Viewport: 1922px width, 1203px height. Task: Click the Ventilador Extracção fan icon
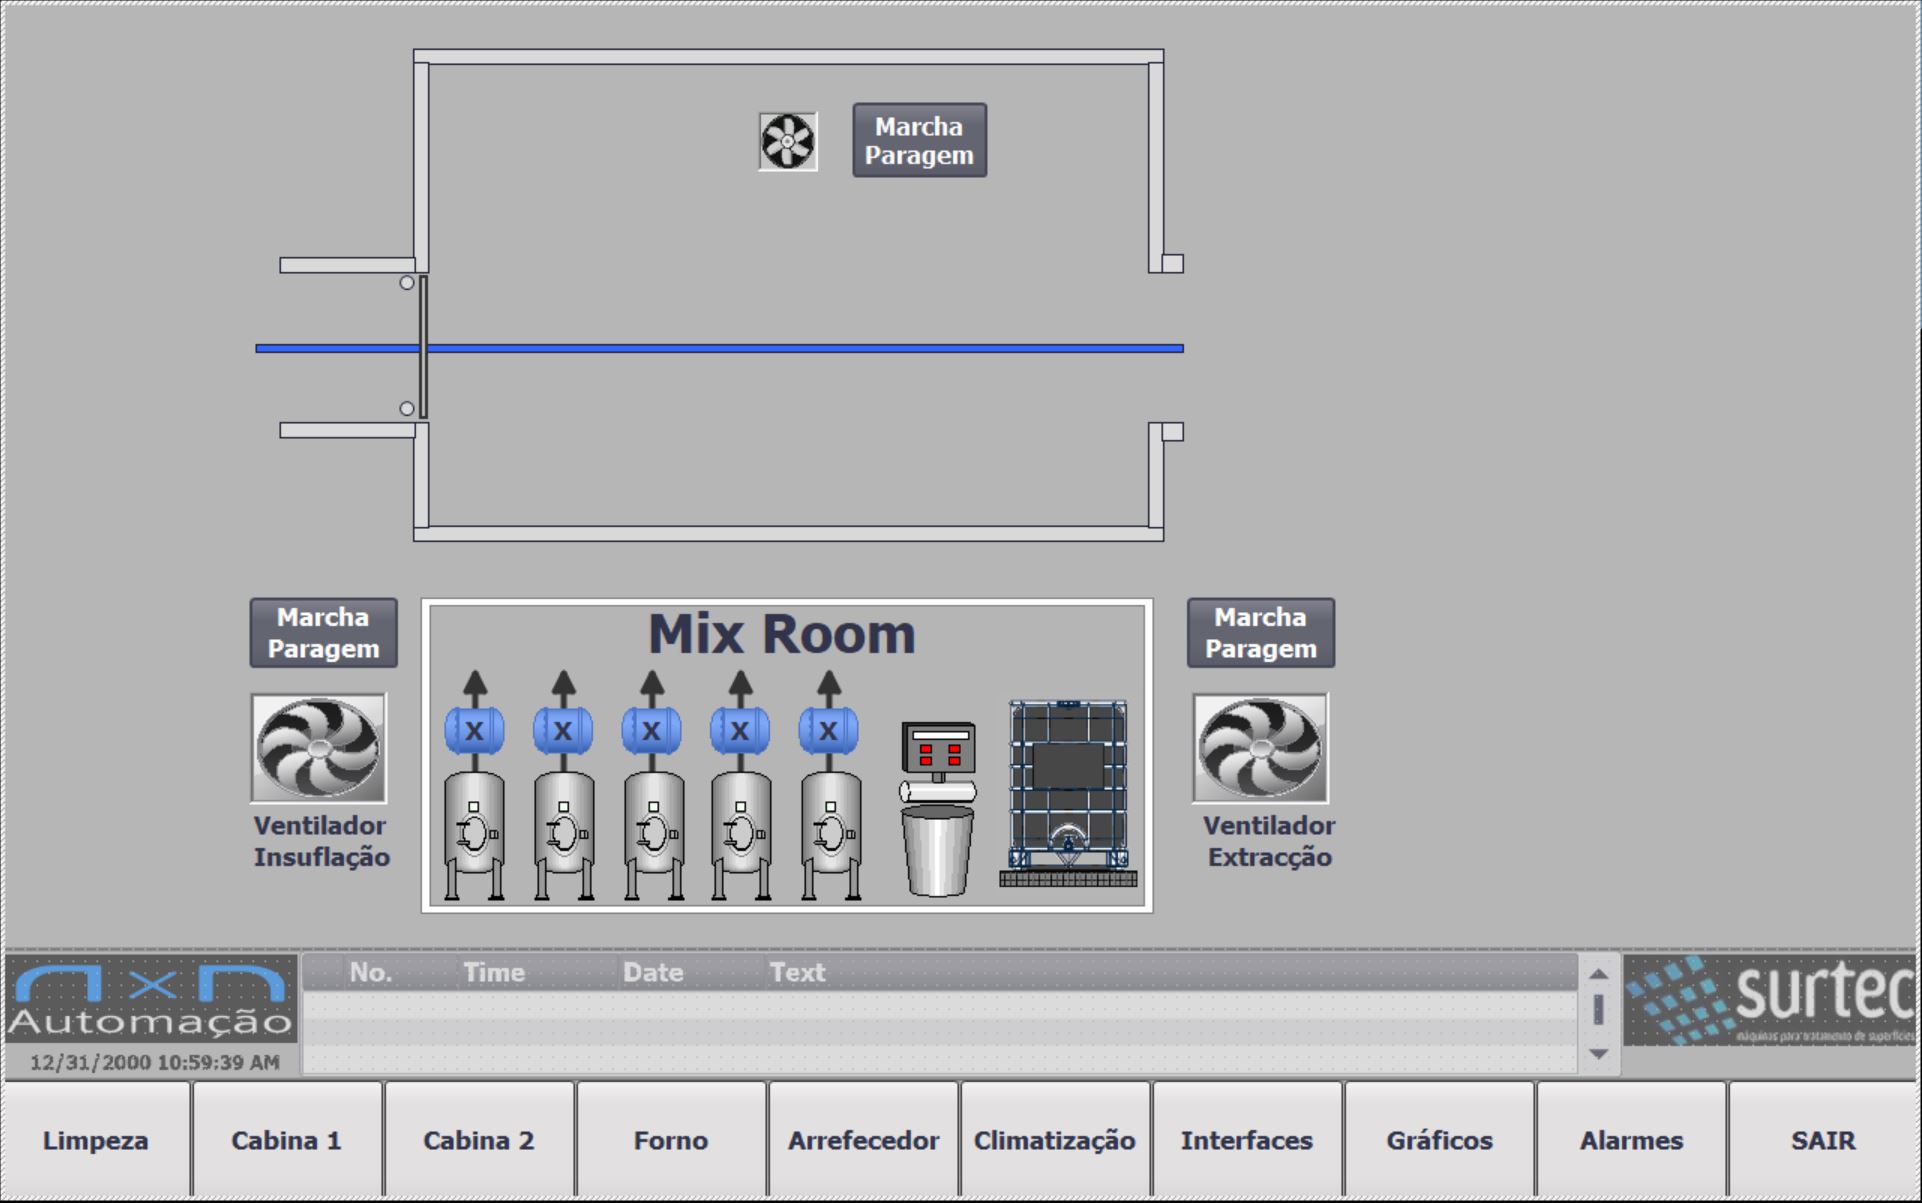tap(1260, 748)
